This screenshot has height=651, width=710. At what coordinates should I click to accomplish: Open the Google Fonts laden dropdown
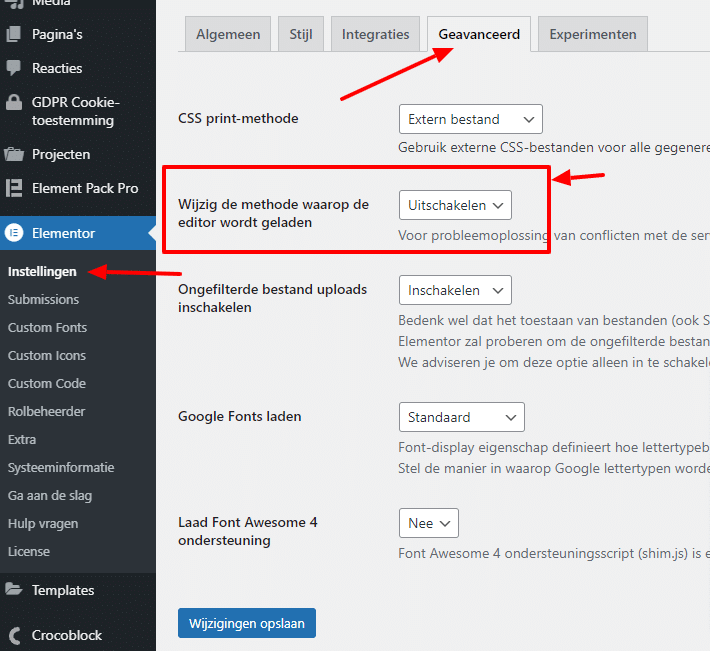(461, 416)
